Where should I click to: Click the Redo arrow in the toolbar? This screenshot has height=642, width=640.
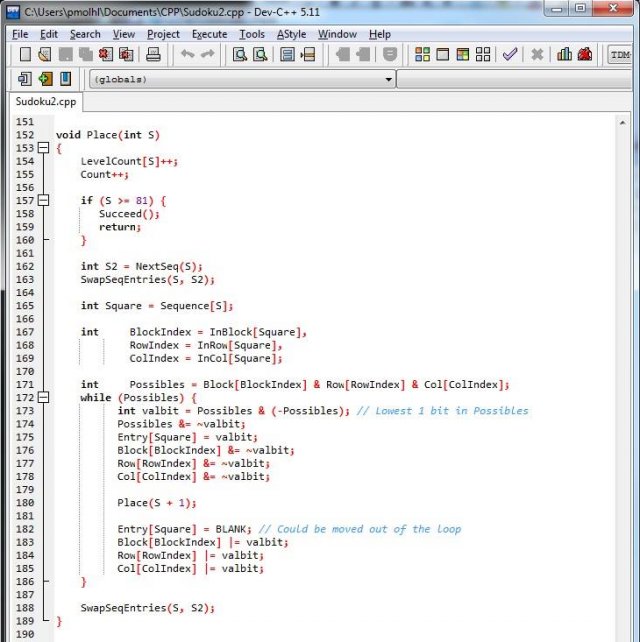pyautogui.click(x=208, y=55)
